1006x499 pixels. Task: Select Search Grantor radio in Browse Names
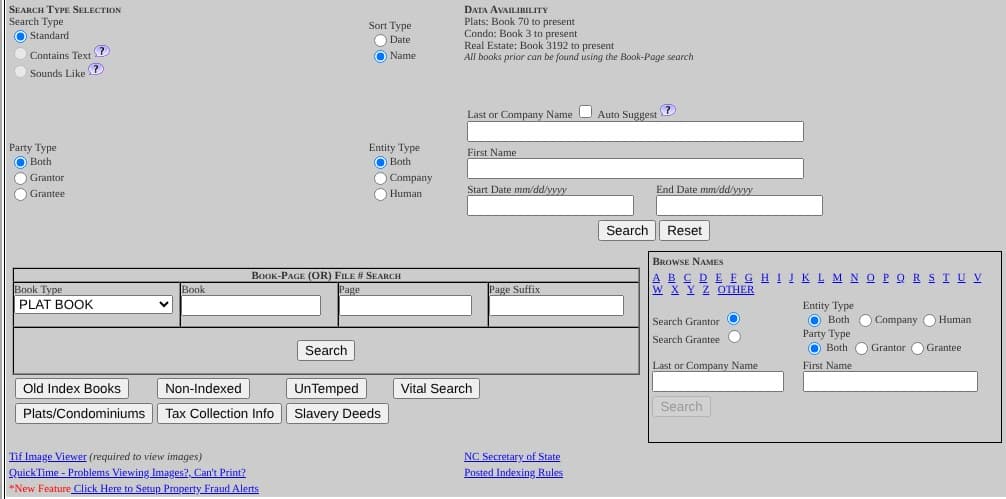coord(733,319)
